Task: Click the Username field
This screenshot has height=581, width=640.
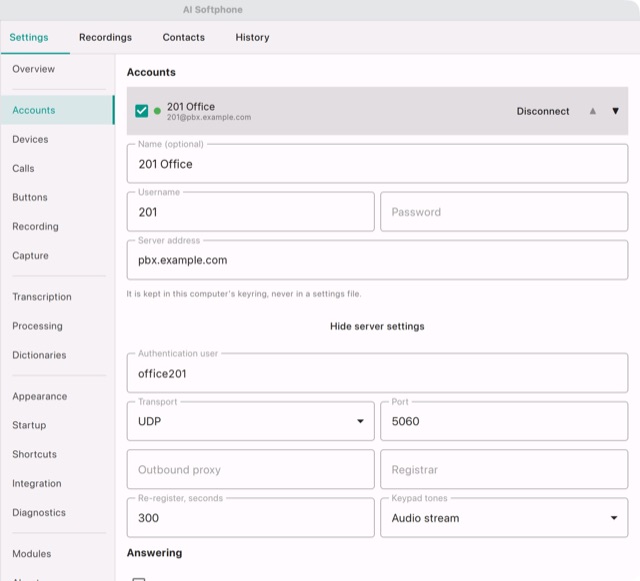Action: tap(250, 212)
